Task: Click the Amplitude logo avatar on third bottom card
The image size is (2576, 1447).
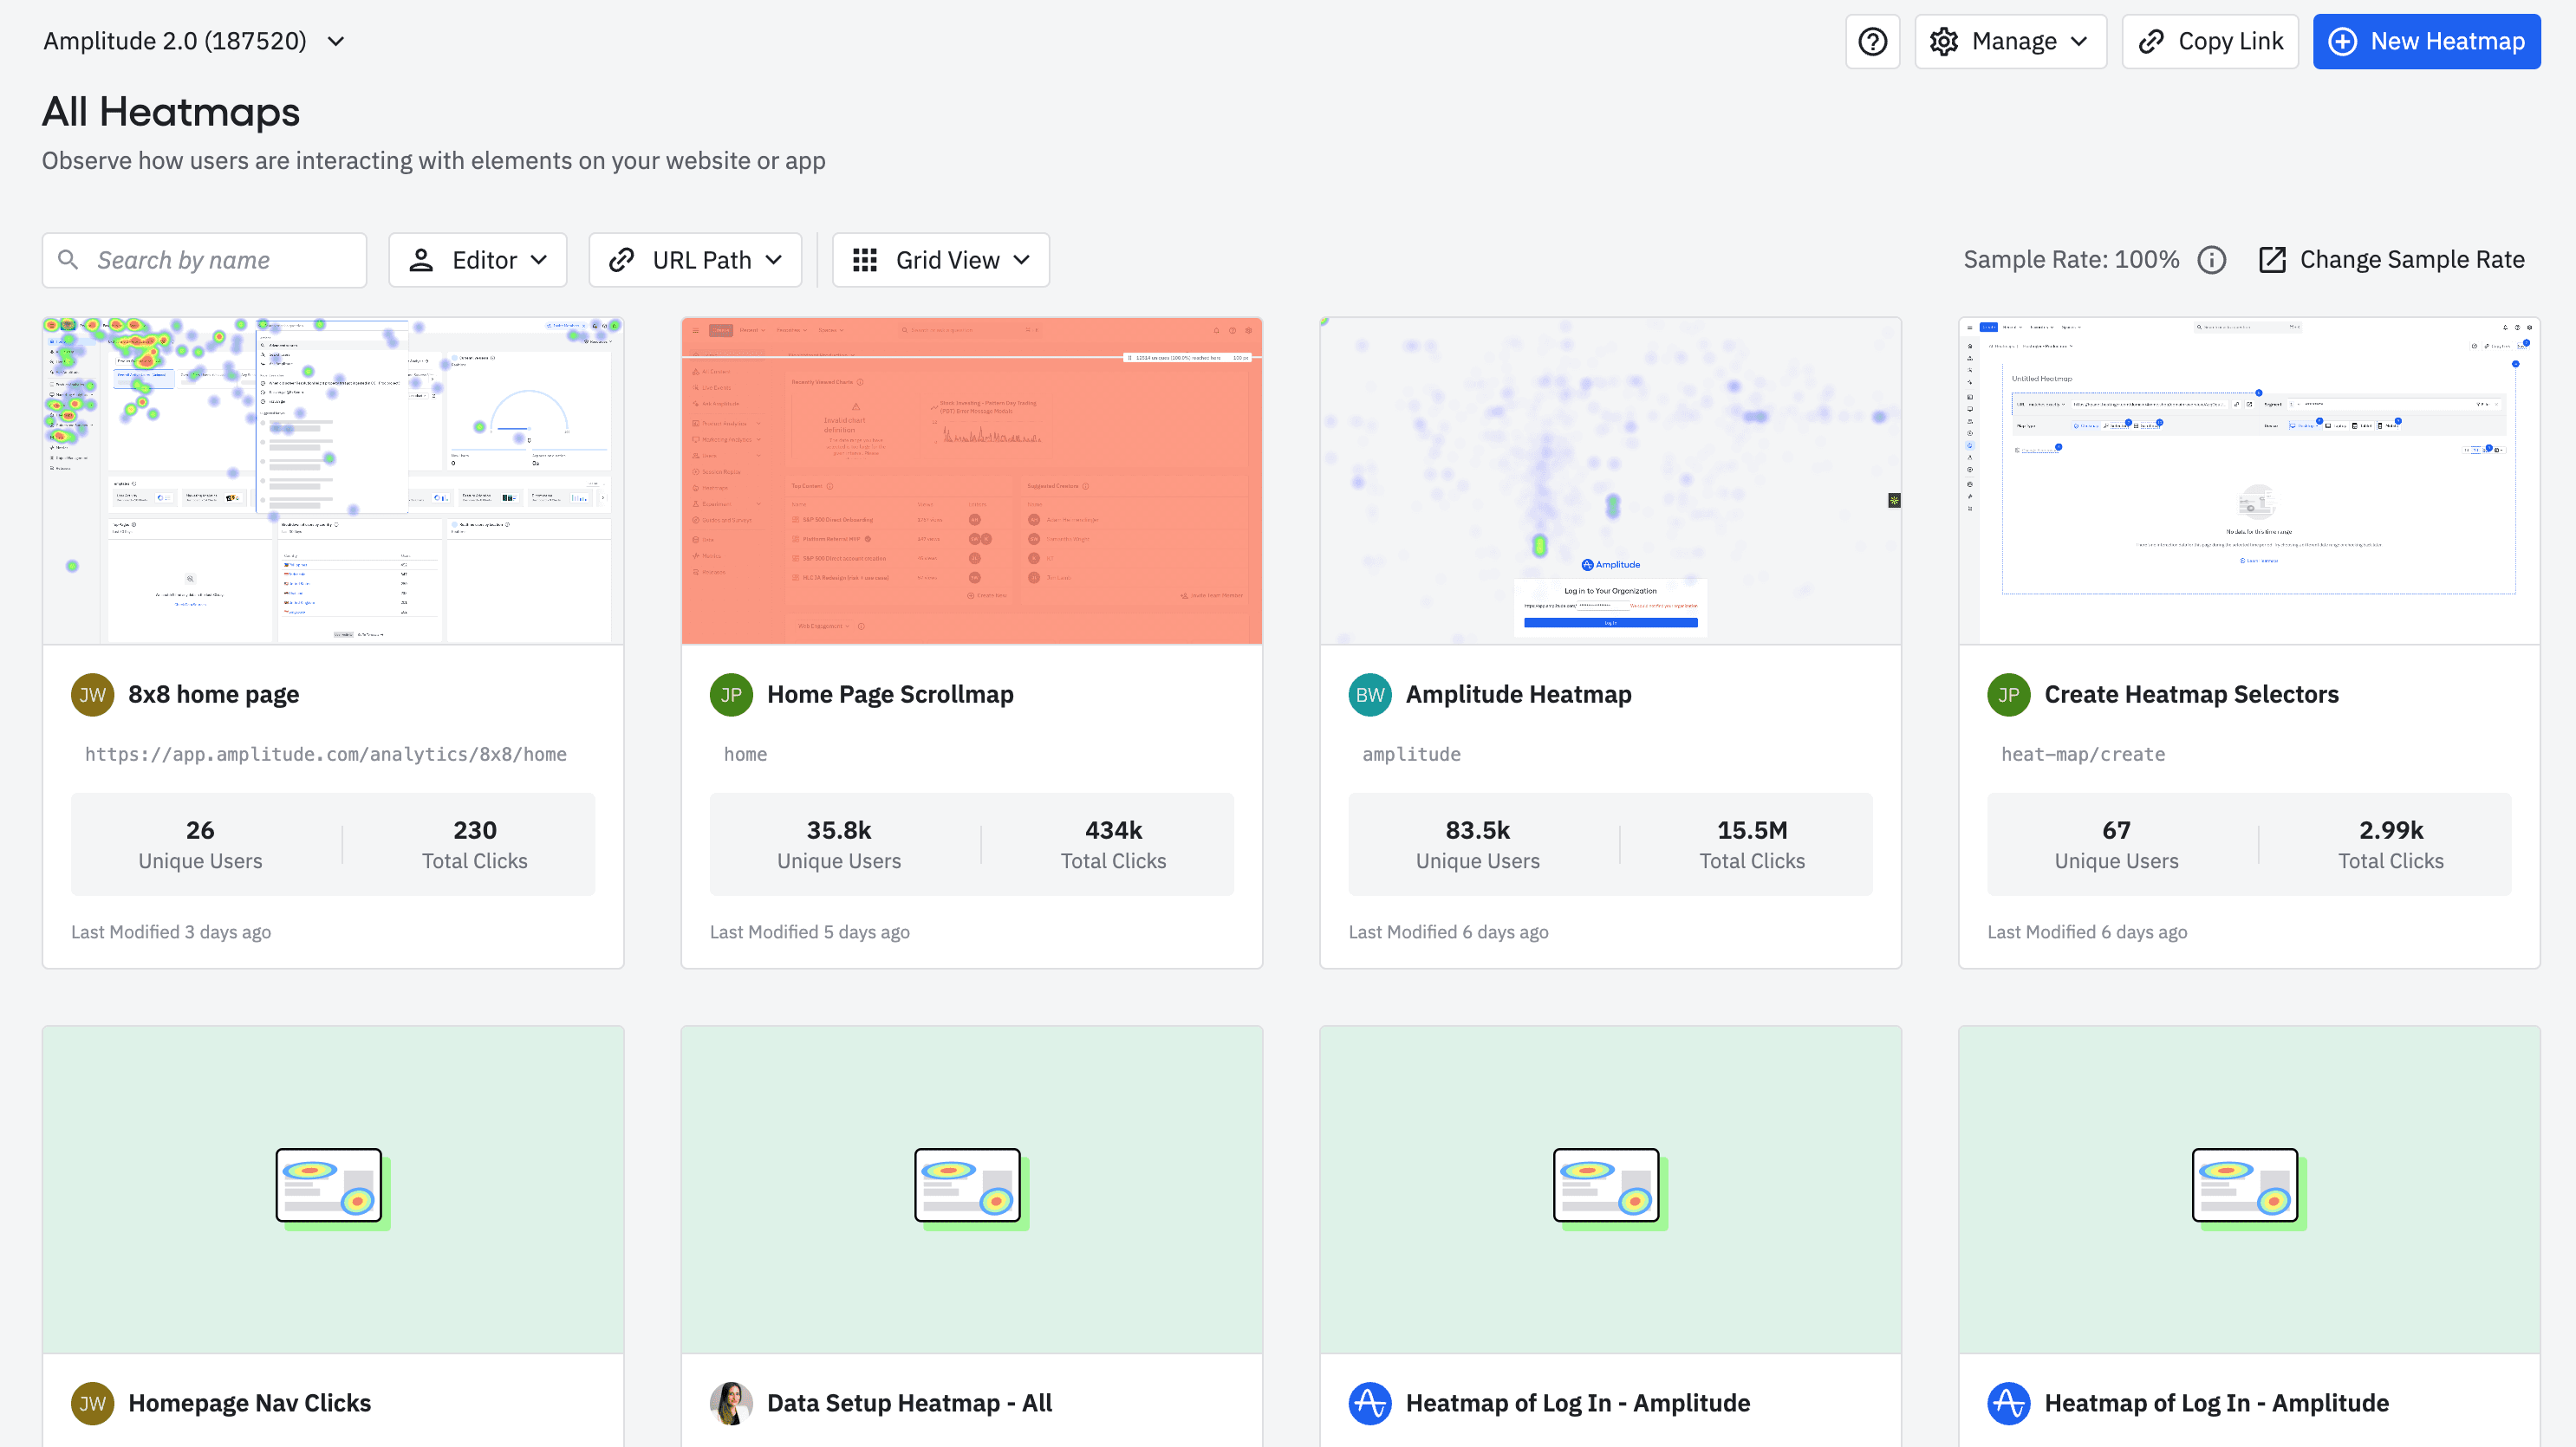Action: click(x=1369, y=1403)
